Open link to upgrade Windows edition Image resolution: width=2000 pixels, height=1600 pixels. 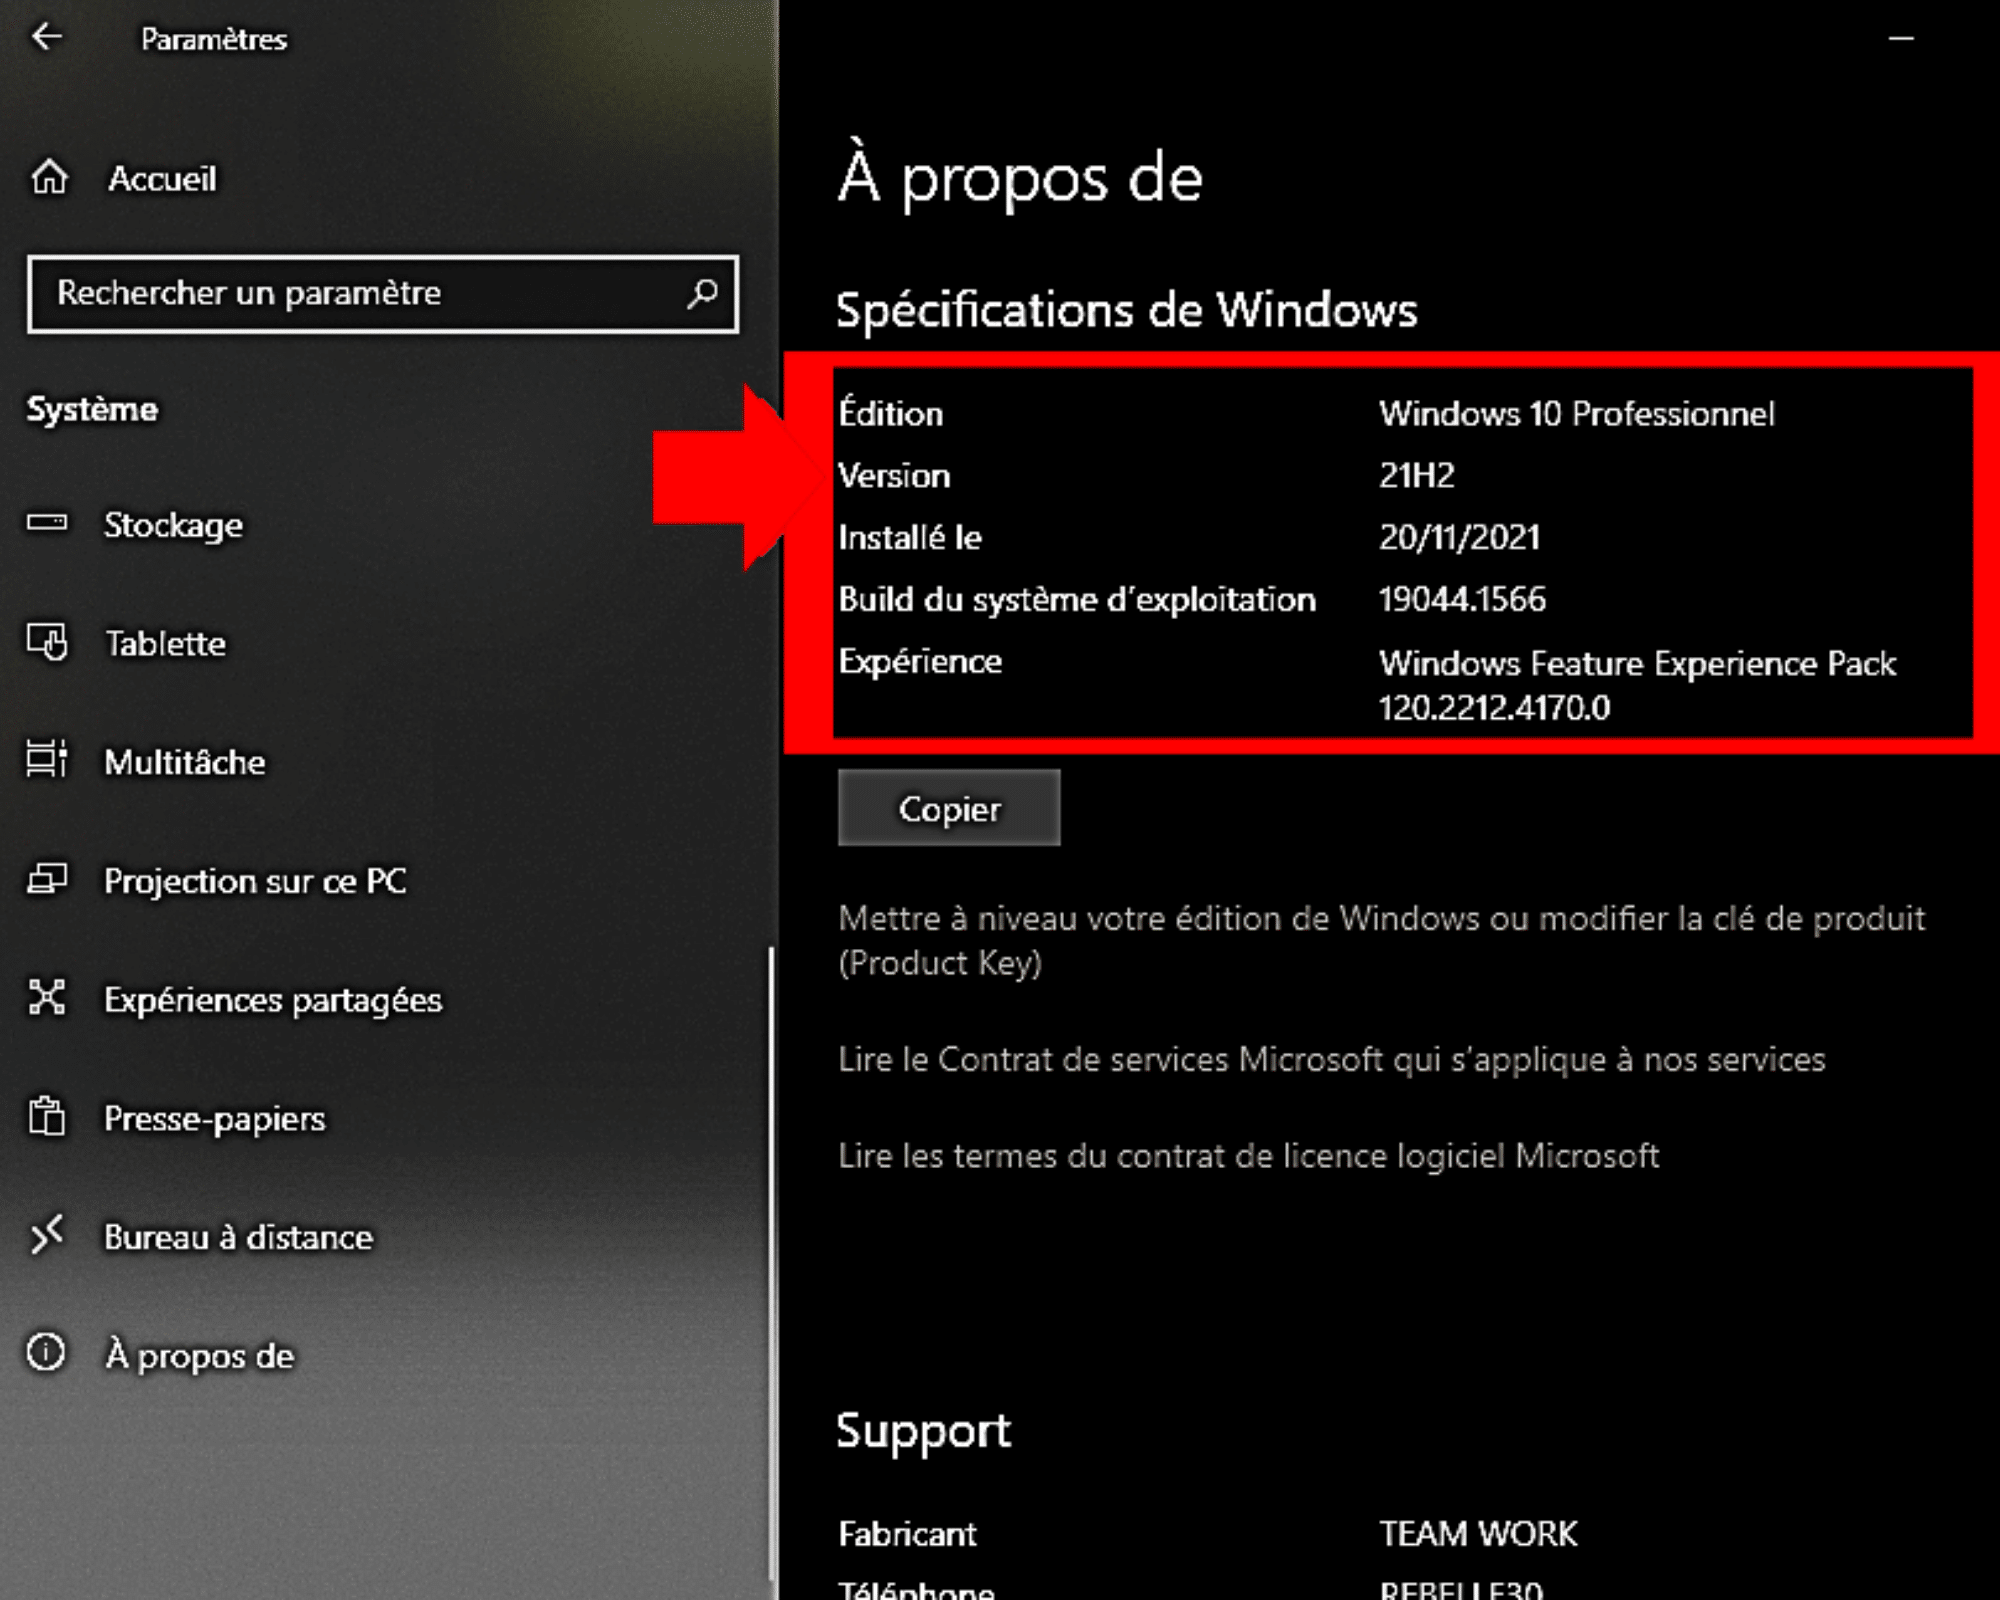click(1382, 940)
